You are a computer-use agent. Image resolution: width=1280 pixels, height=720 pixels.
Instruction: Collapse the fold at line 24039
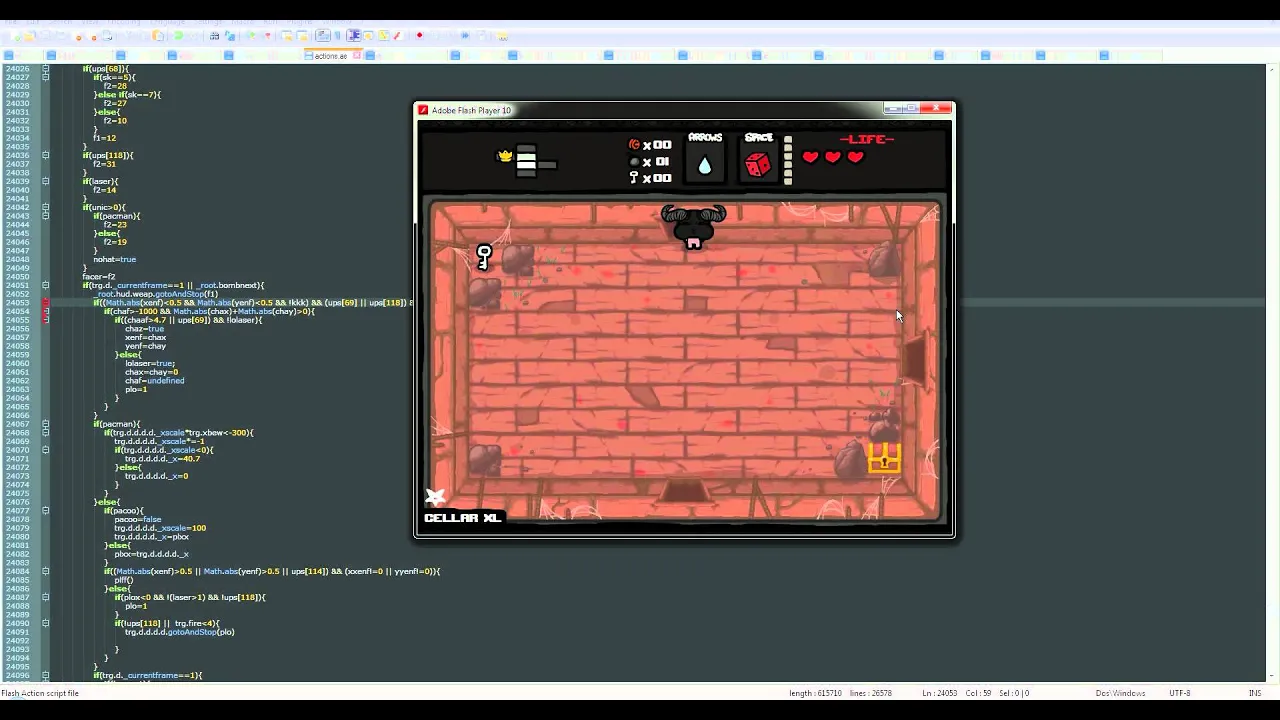tap(45, 181)
